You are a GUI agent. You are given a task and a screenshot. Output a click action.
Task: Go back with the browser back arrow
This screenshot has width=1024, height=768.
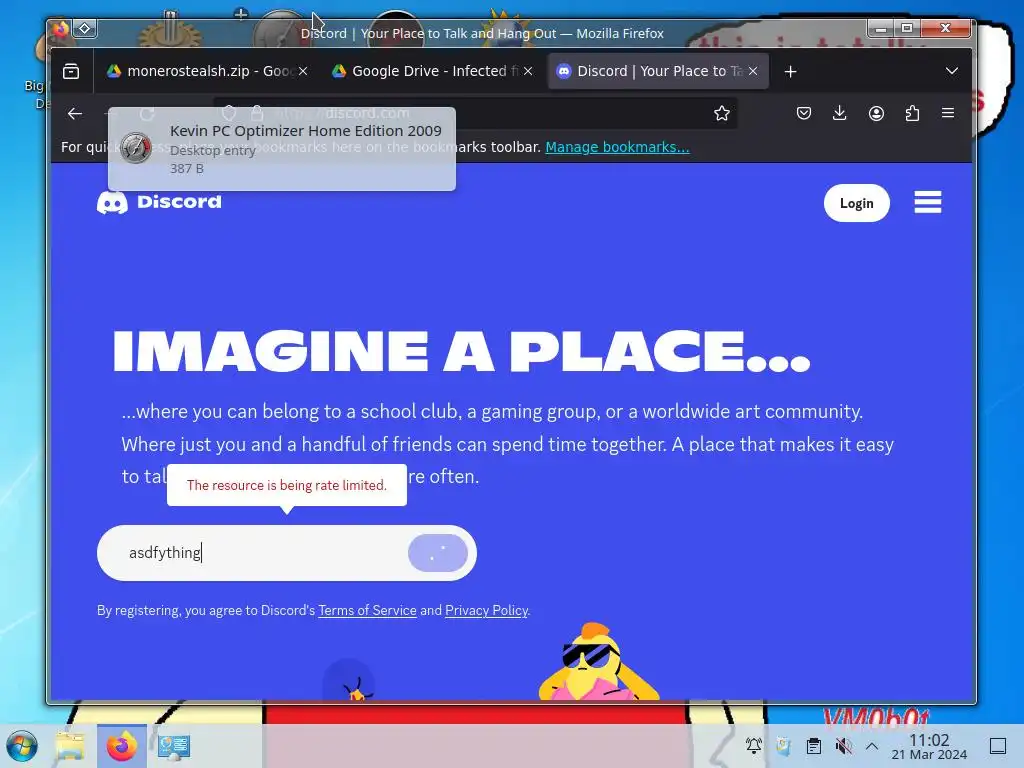point(75,114)
